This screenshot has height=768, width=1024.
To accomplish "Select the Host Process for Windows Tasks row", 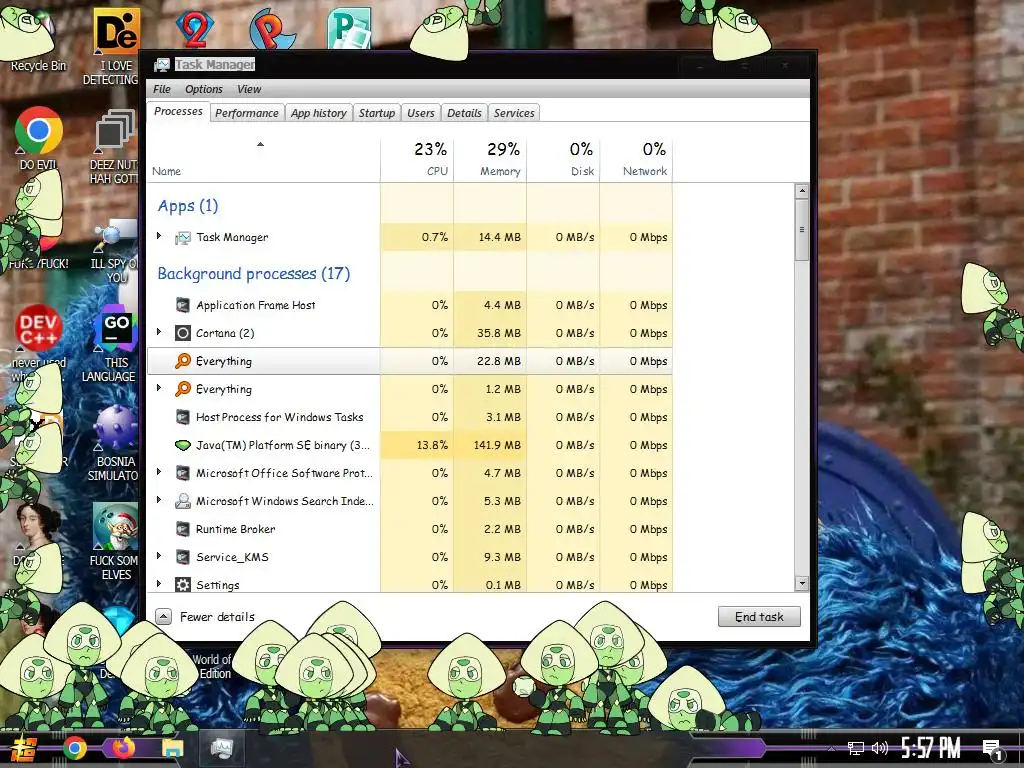I will click(410, 417).
